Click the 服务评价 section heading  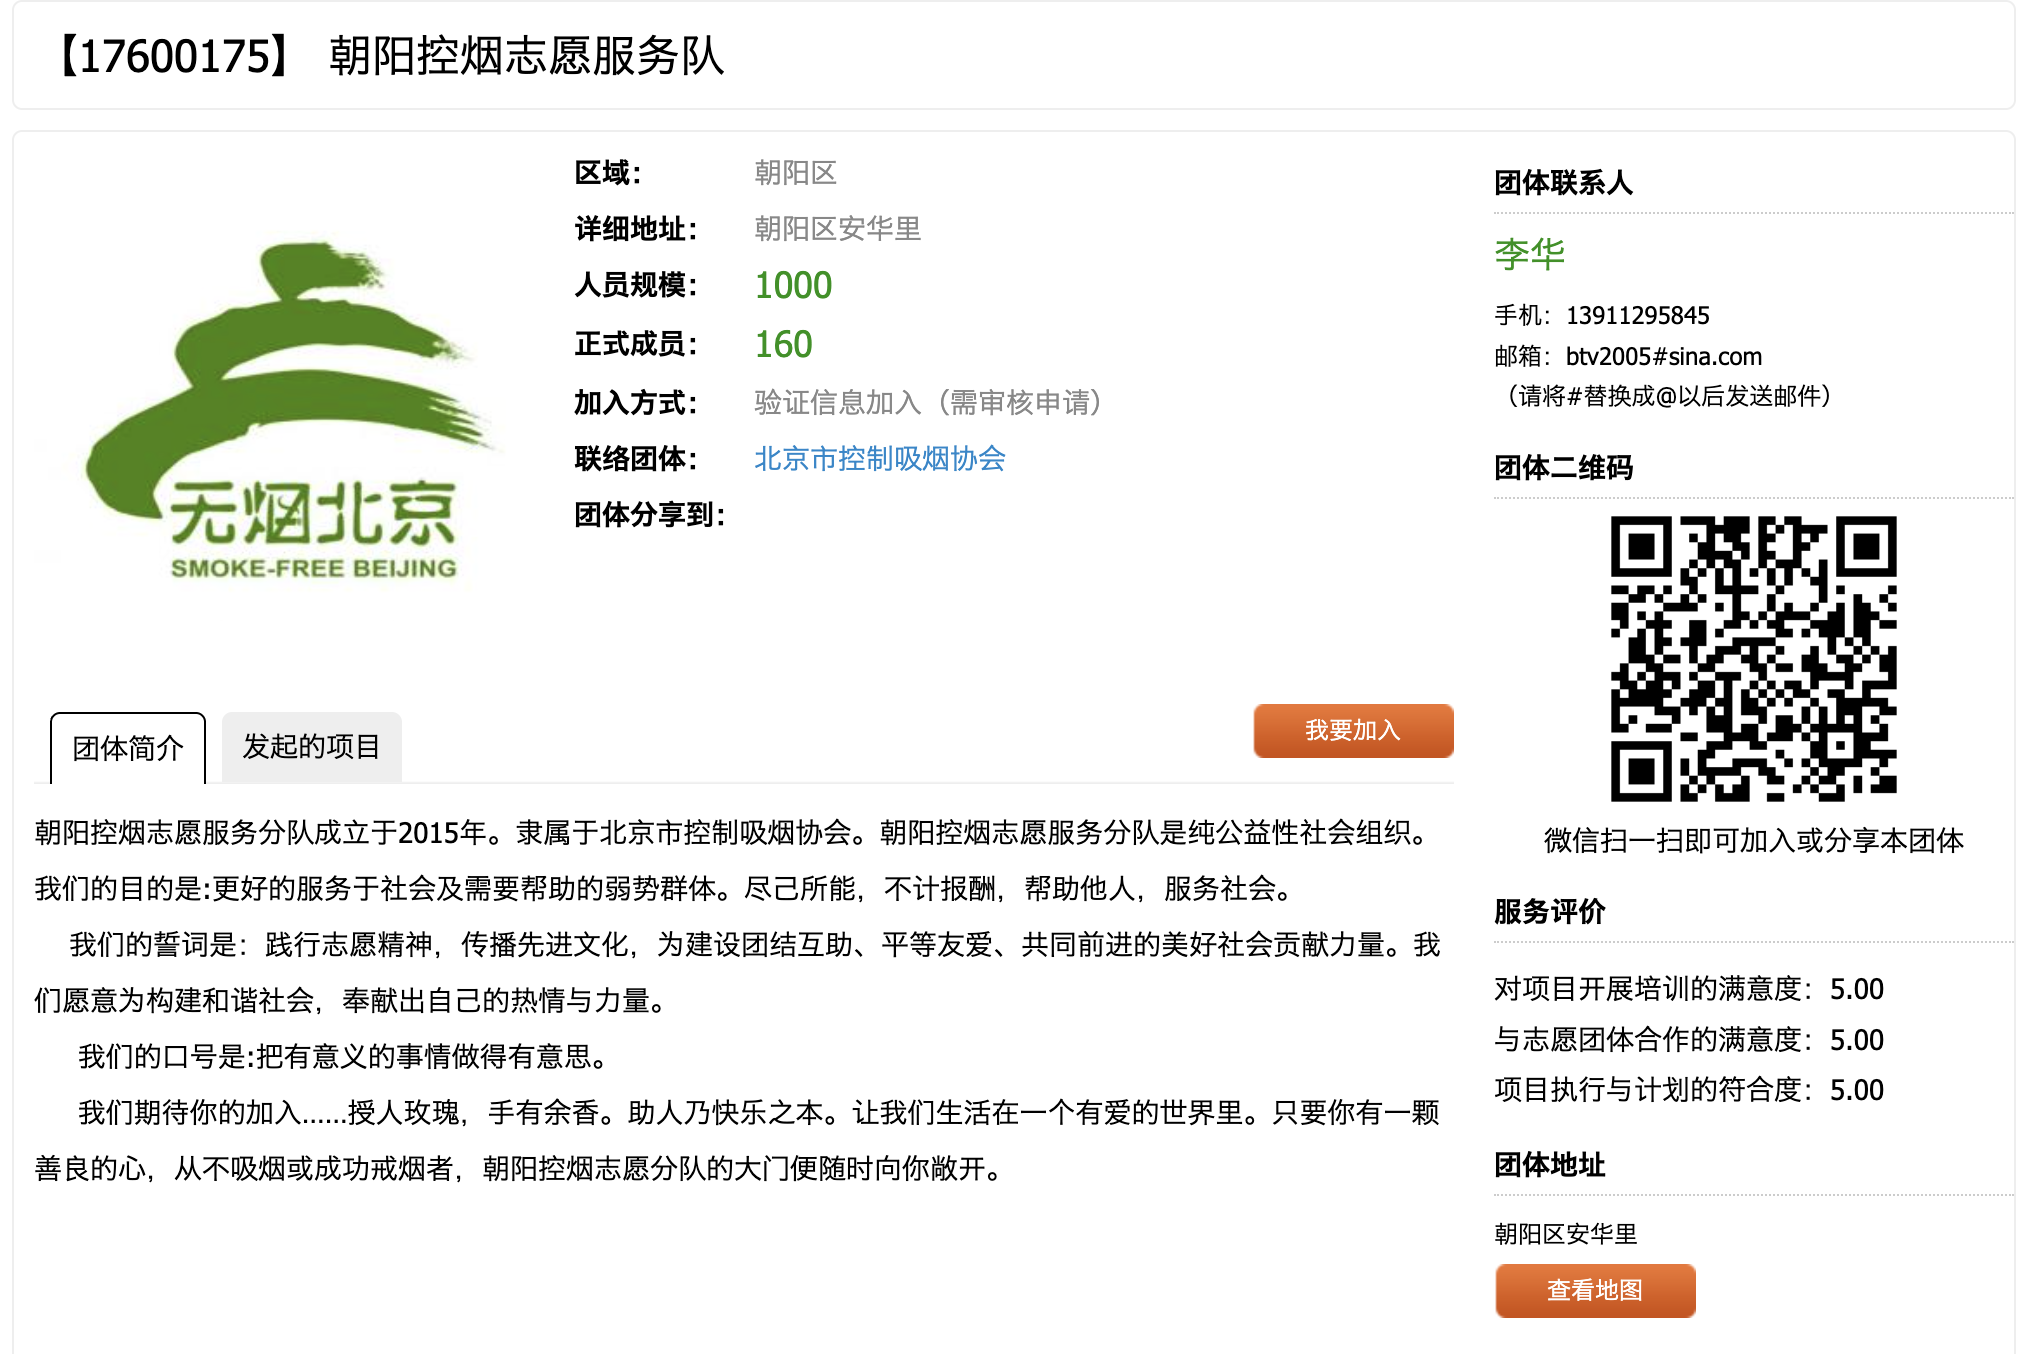1549,911
